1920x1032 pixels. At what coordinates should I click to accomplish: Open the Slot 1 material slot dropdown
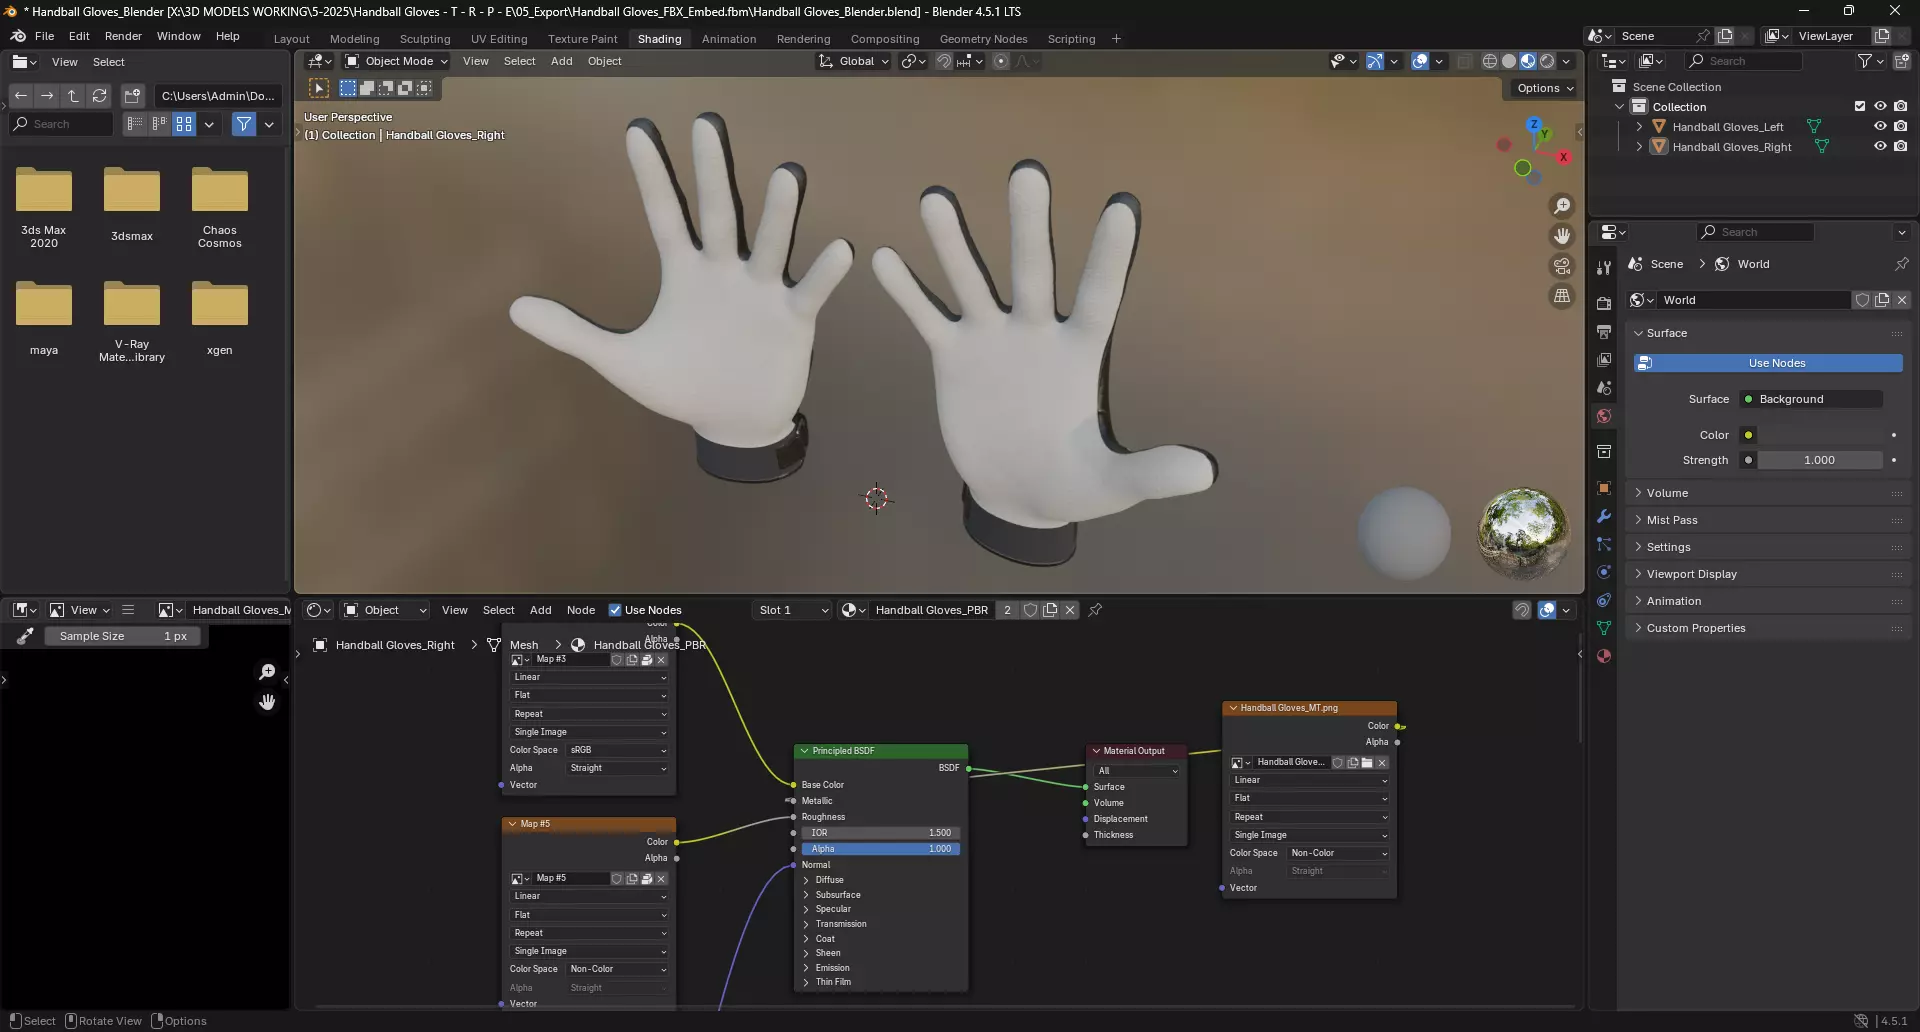792,610
